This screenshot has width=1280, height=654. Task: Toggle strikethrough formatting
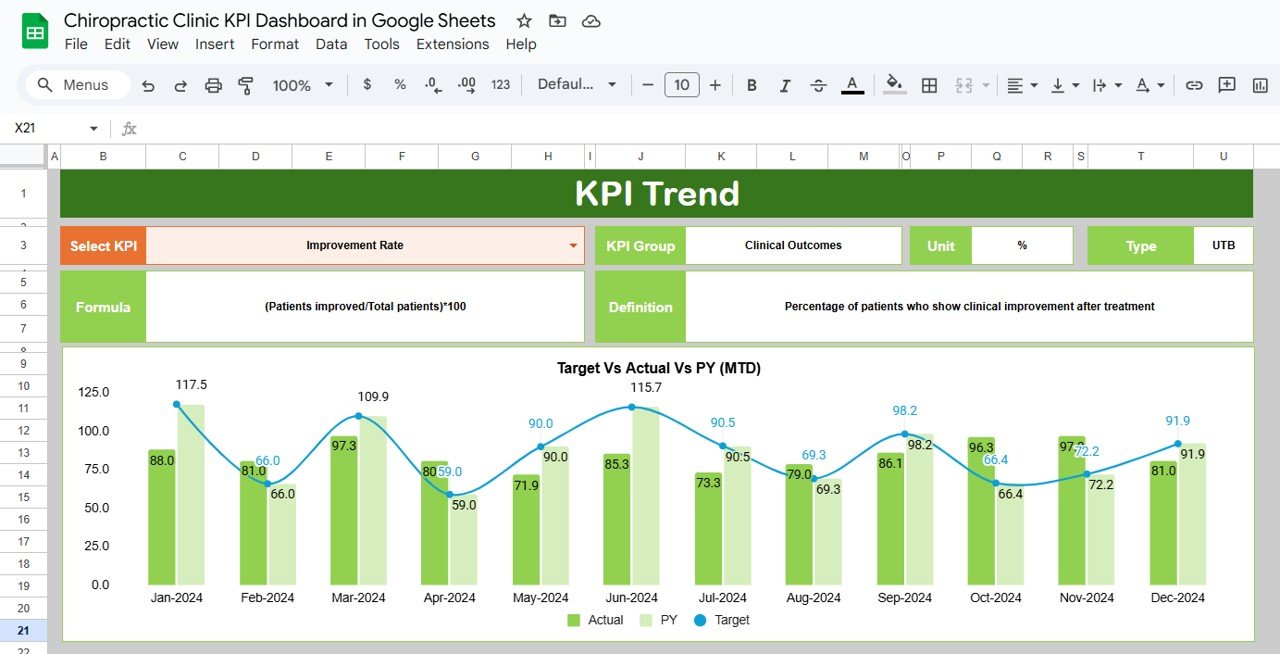[818, 86]
